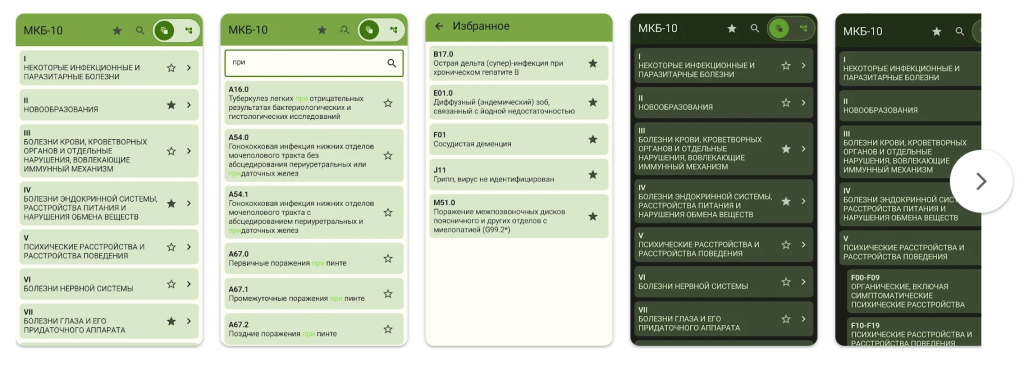Unstar B17.0 in favorites list
Image resolution: width=1024 pixels, height=366 pixels.
[592, 63]
